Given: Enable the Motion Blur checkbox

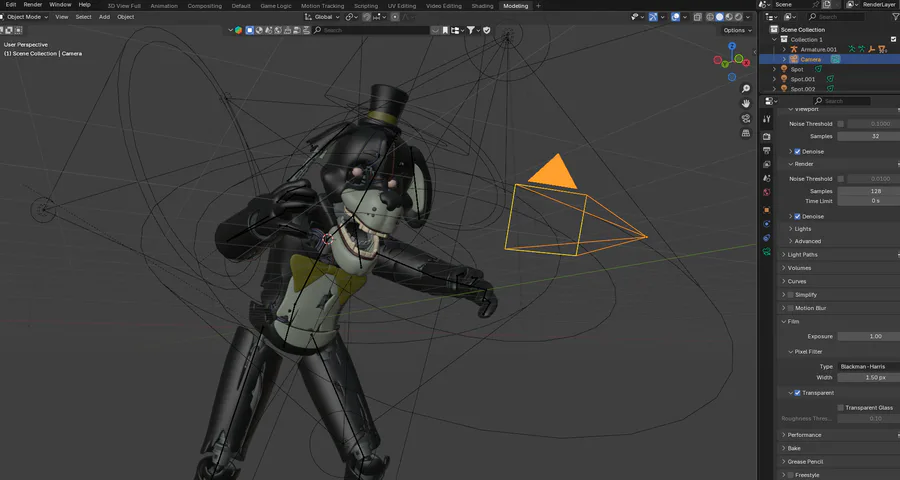Looking at the screenshot, I should point(790,308).
